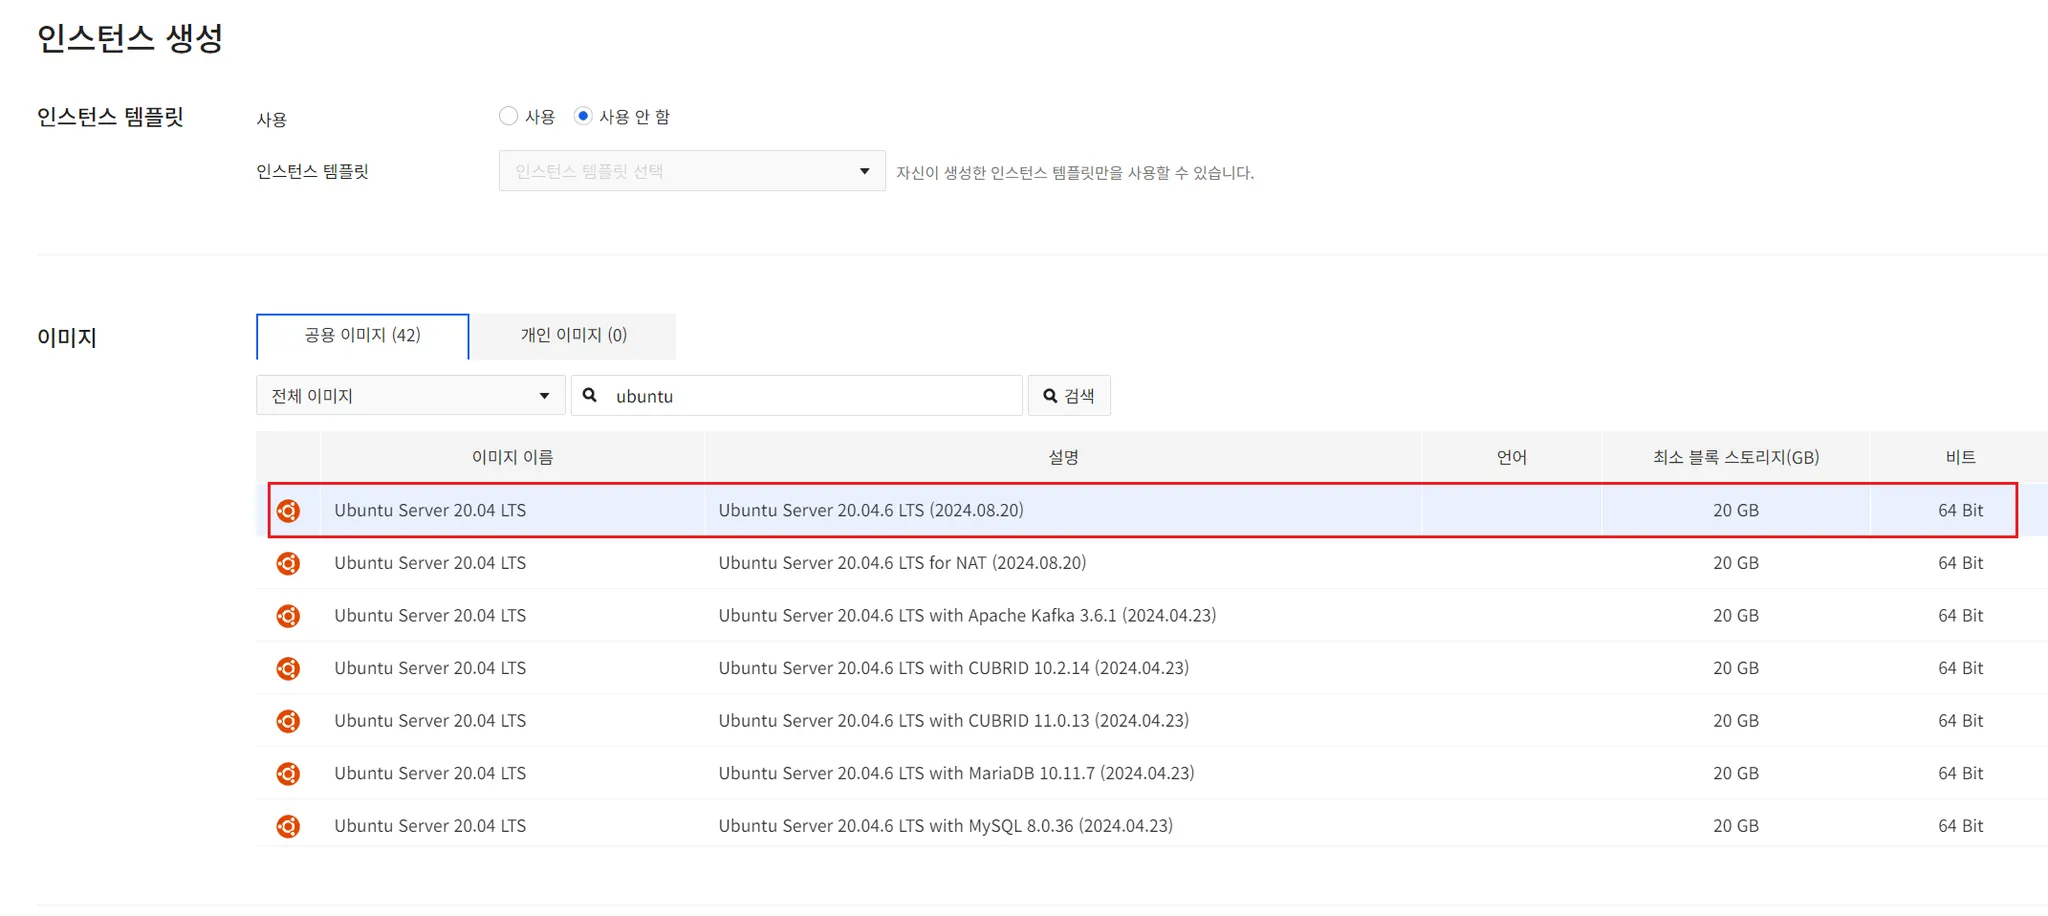The width and height of the screenshot is (2048, 916).
Task: Select Ubuntu Server 20.04.6 LTS (2024.08.20) description
Action: click(871, 510)
